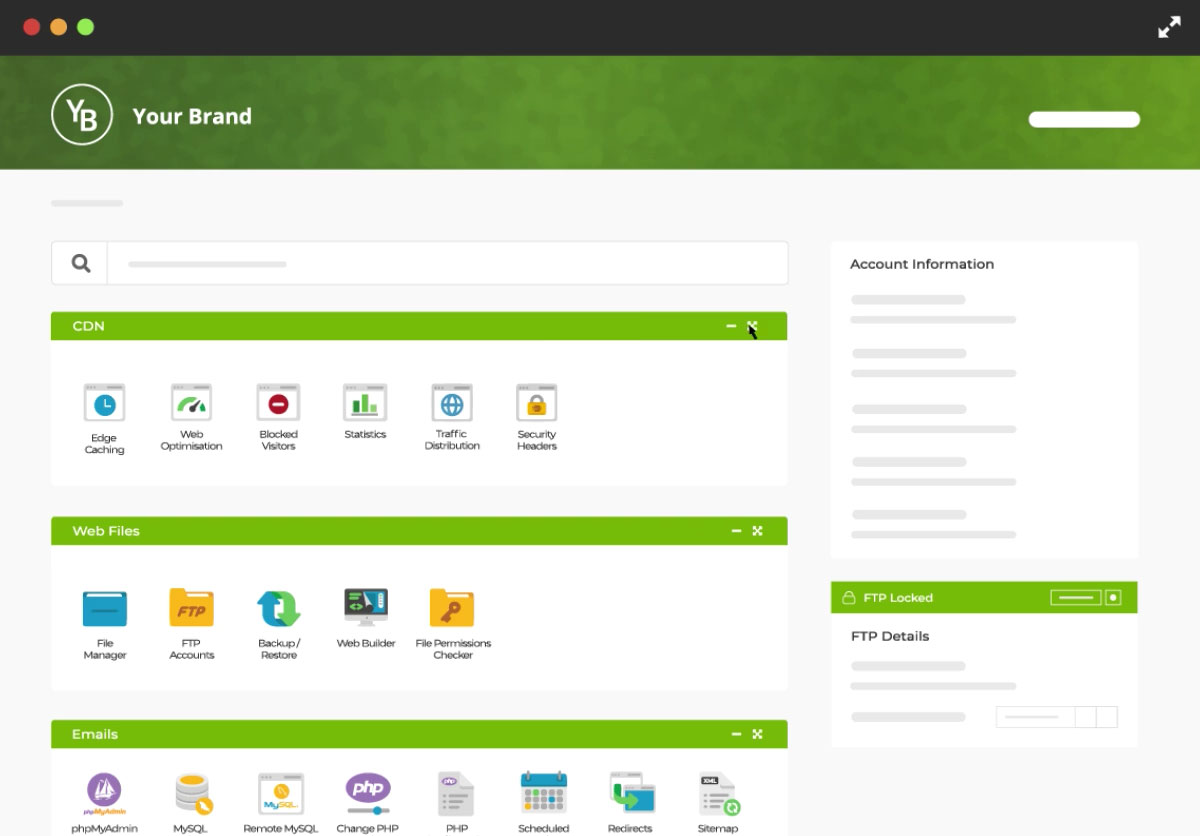
Task: Open CDN Statistics icon
Action: click(x=365, y=404)
